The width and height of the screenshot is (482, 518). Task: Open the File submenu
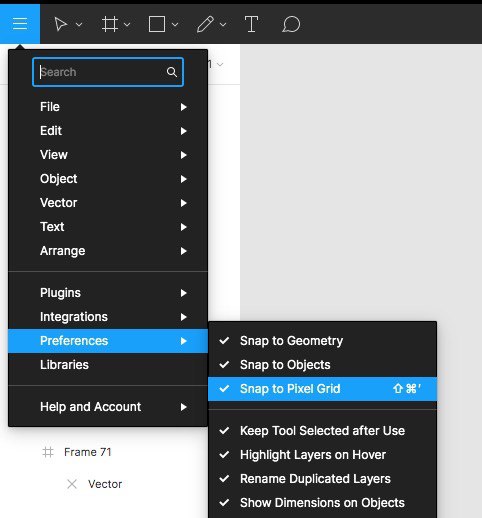coord(108,107)
